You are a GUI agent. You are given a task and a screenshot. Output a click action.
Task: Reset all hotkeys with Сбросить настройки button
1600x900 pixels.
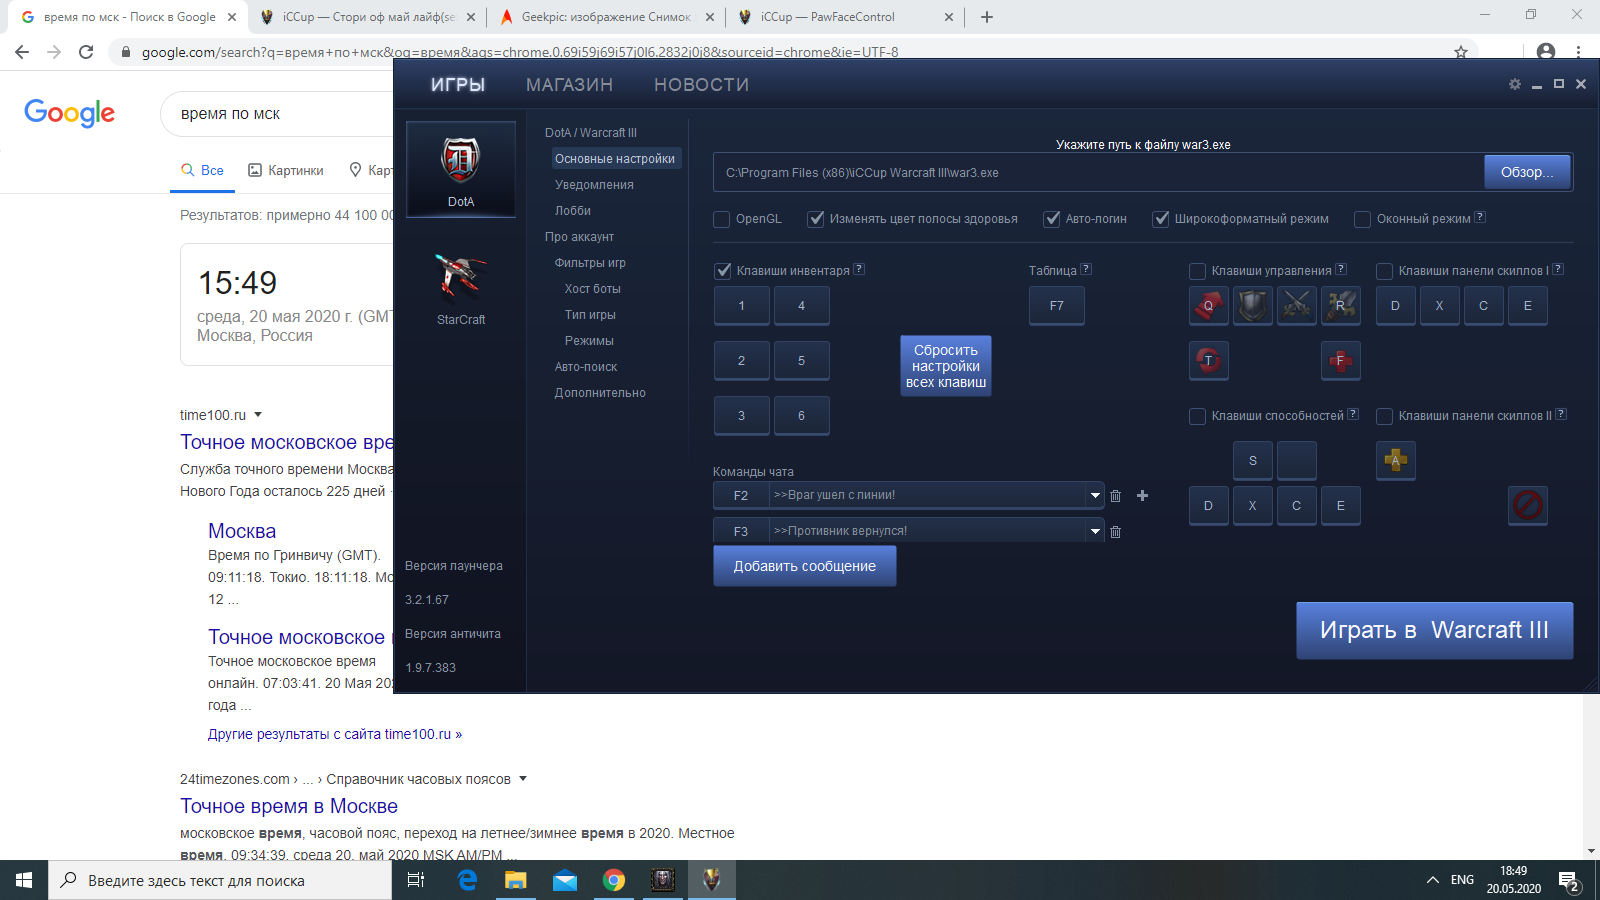(x=946, y=366)
